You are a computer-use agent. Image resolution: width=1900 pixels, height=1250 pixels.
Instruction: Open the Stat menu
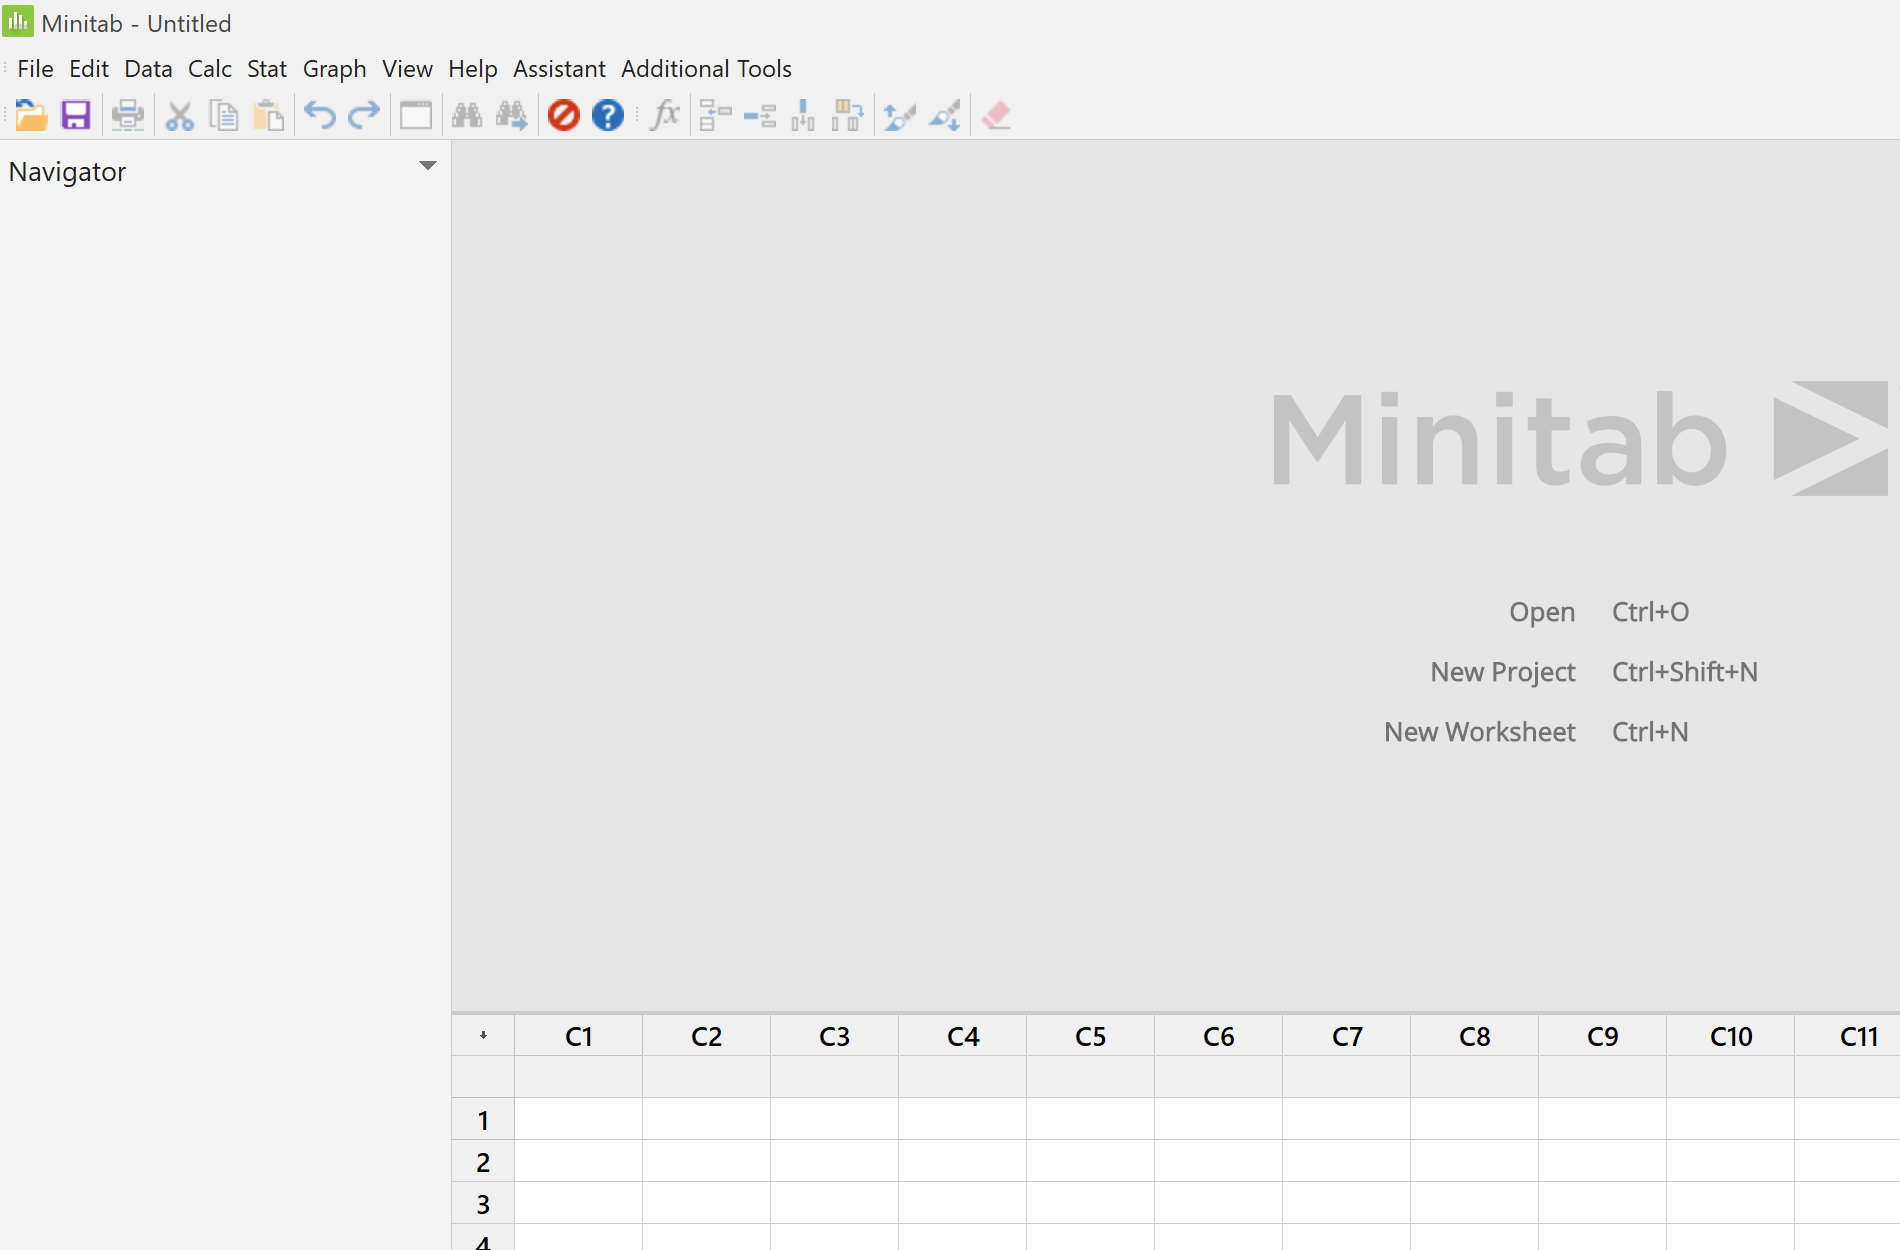[267, 69]
